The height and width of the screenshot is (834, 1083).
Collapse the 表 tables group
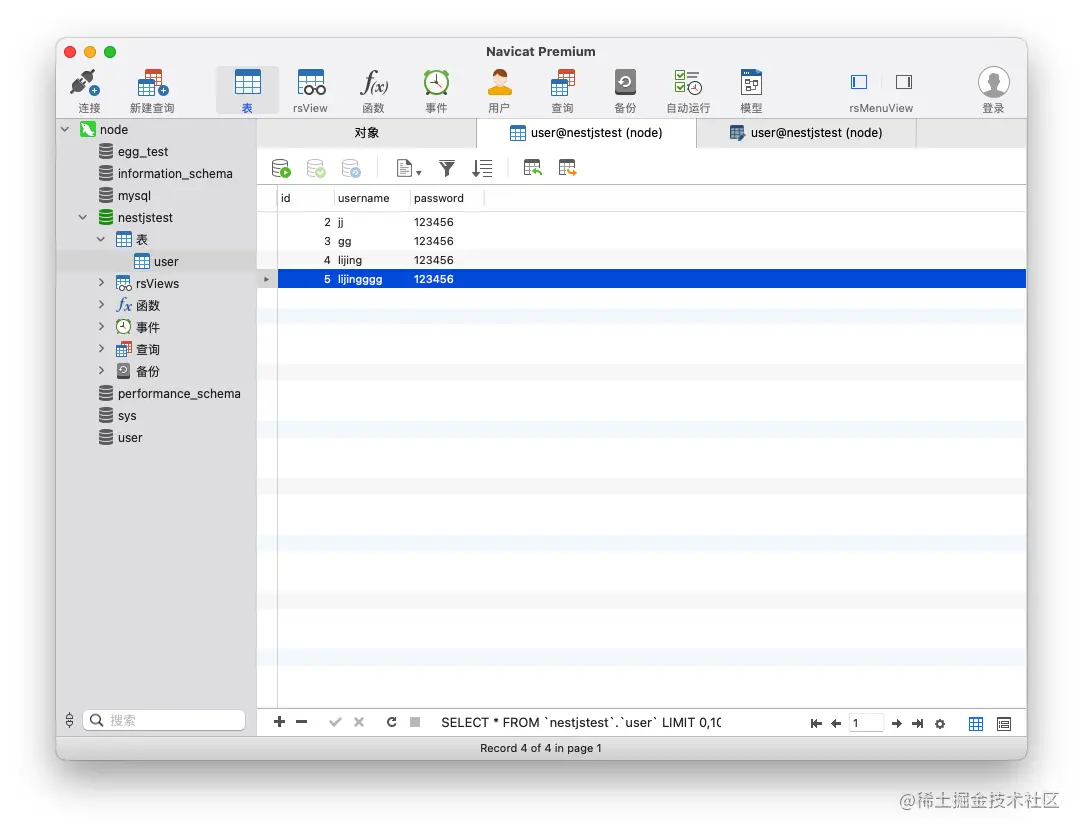coord(101,239)
